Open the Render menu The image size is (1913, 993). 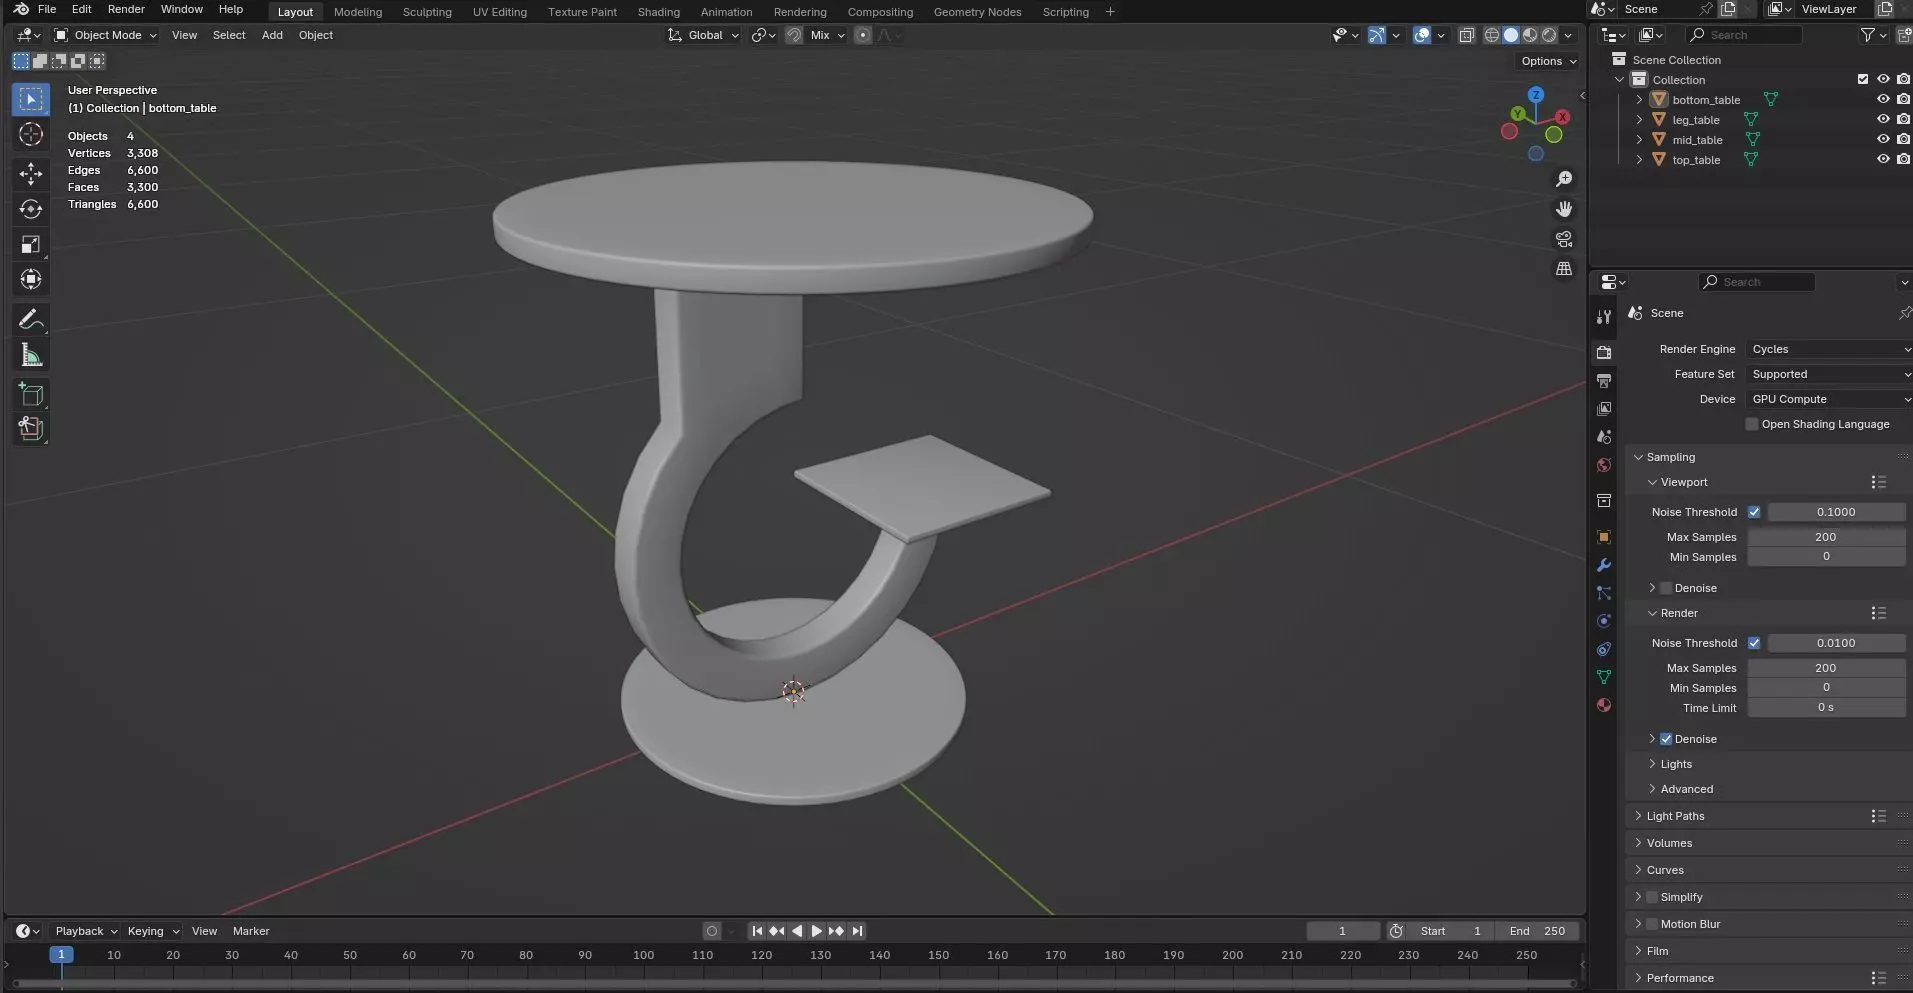pyautogui.click(x=126, y=9)
